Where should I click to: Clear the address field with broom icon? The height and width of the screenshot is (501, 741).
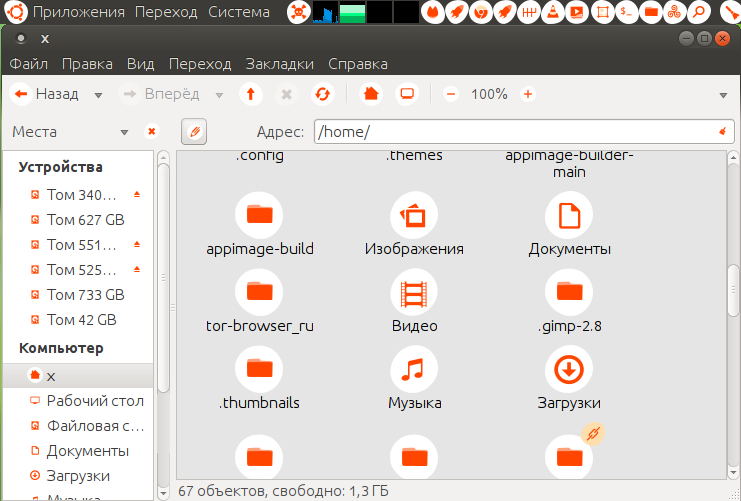tap(723, 131)
